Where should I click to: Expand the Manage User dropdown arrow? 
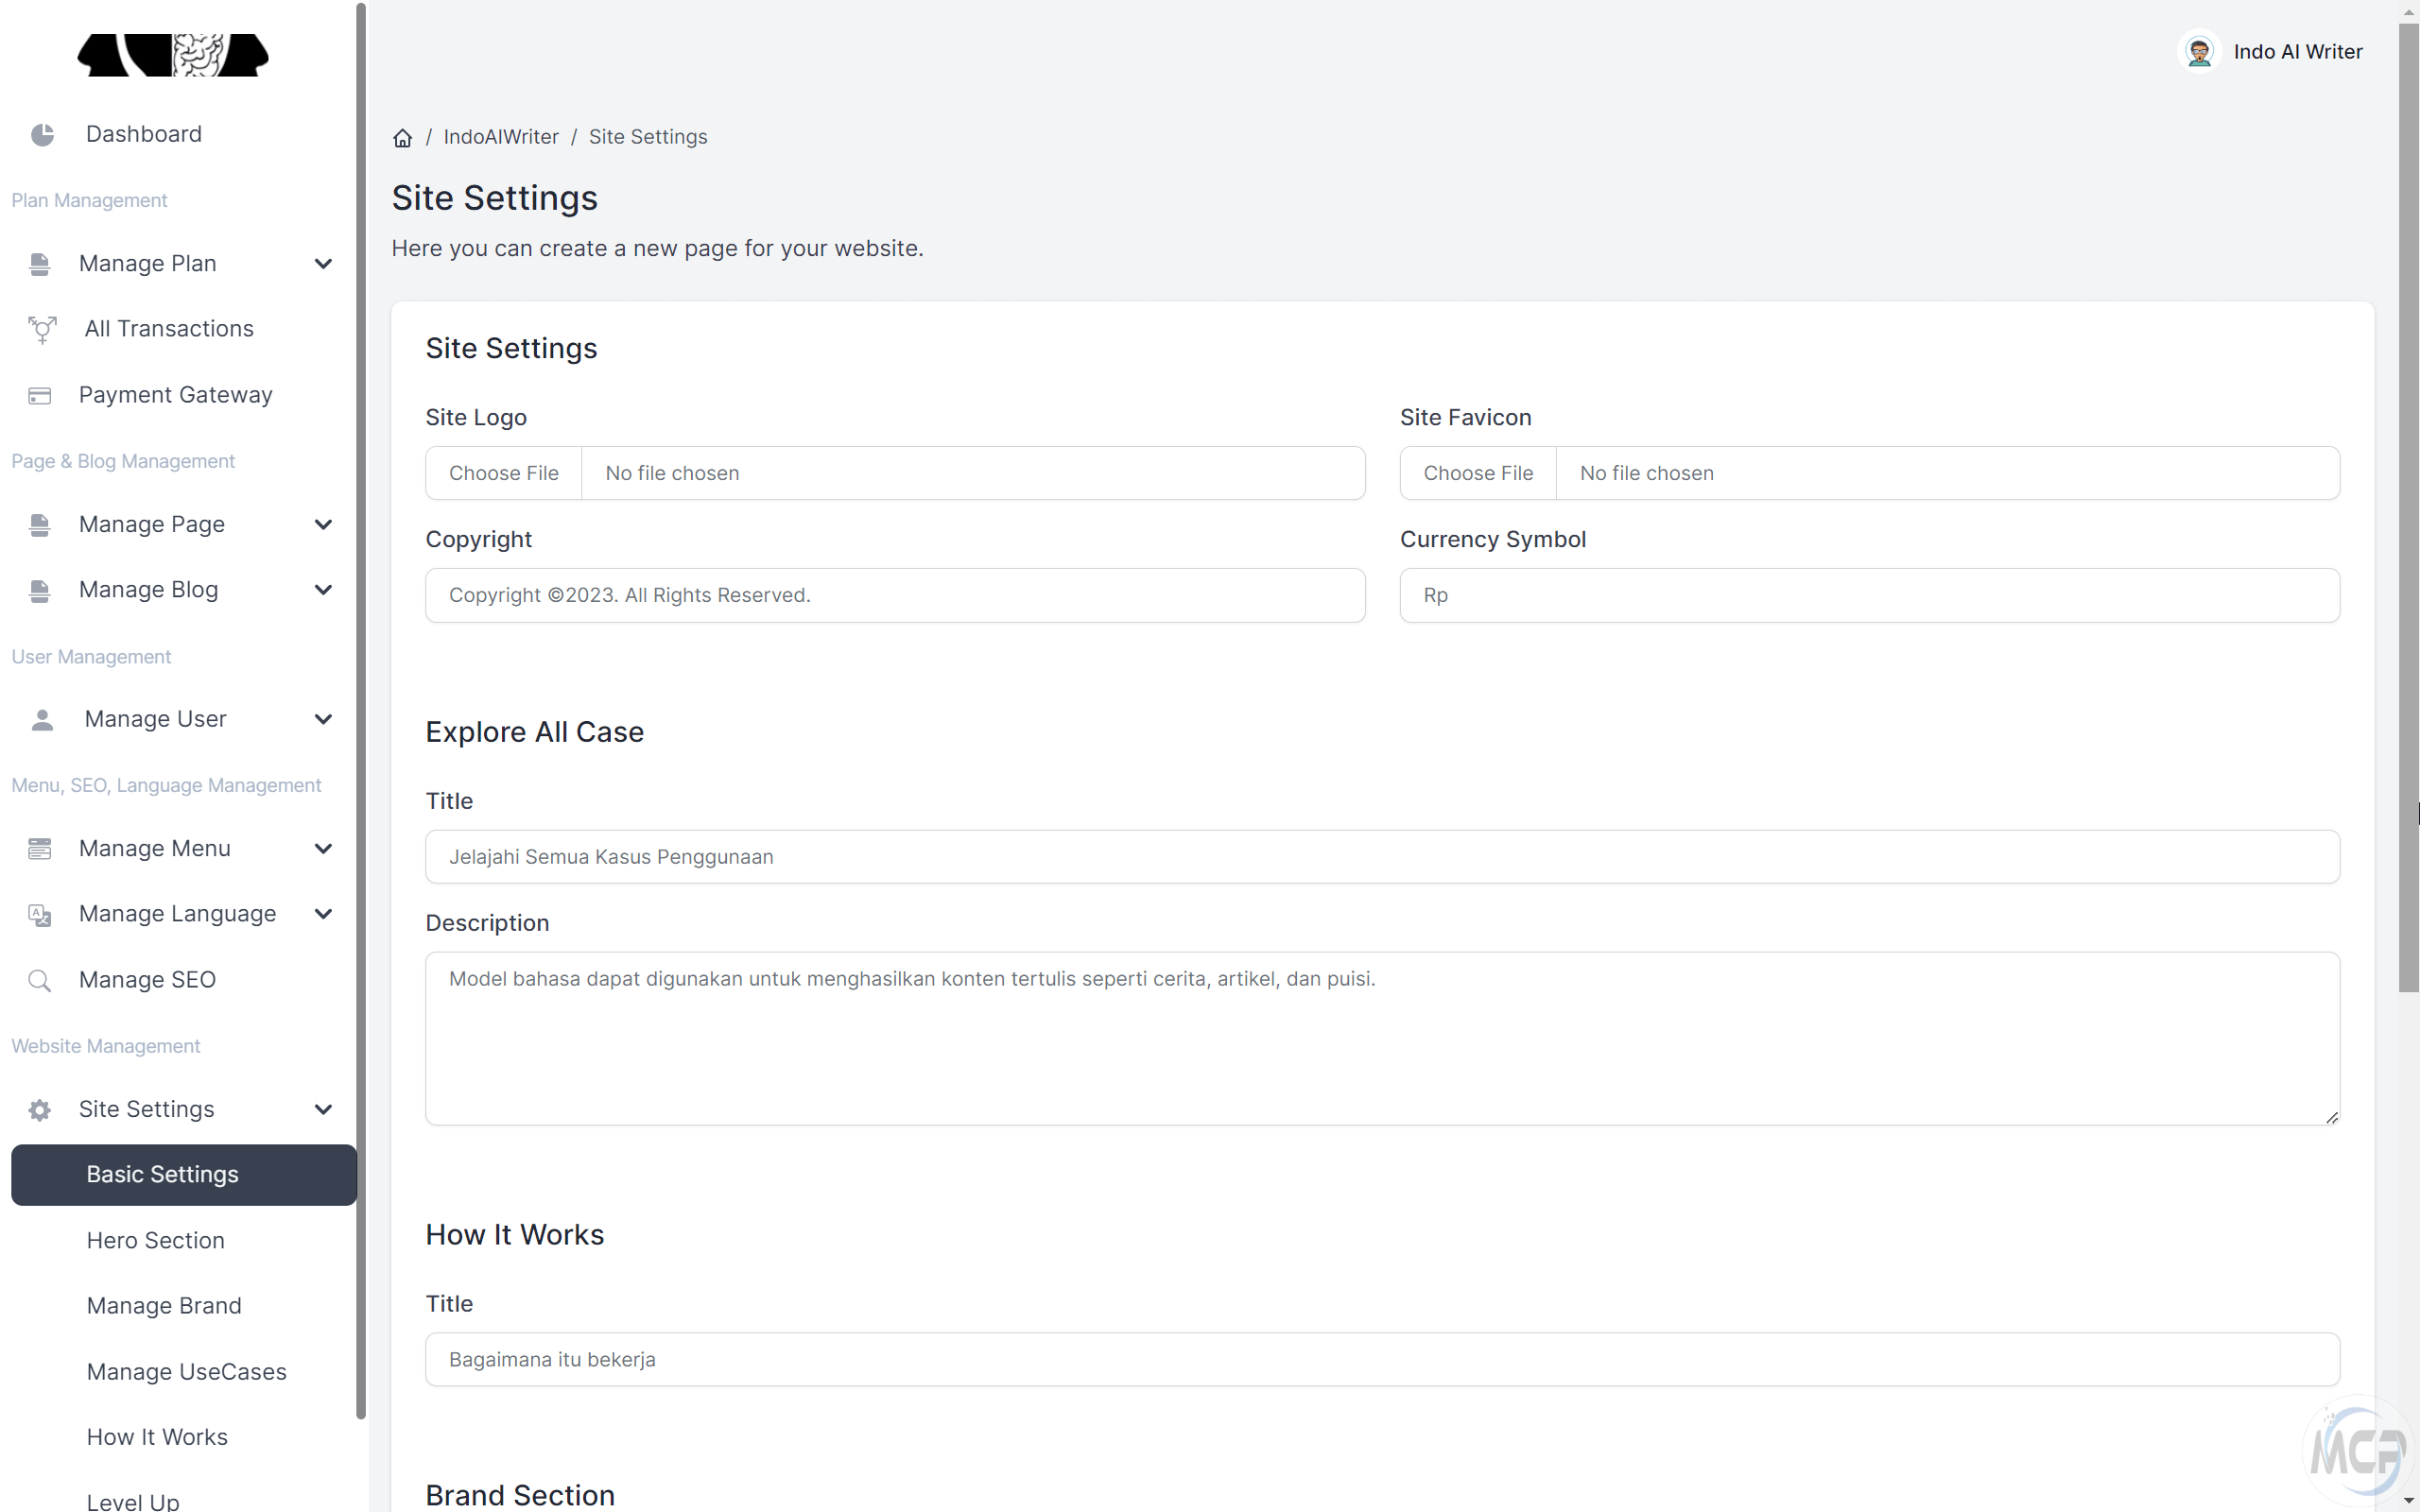[x=323, y=720]
